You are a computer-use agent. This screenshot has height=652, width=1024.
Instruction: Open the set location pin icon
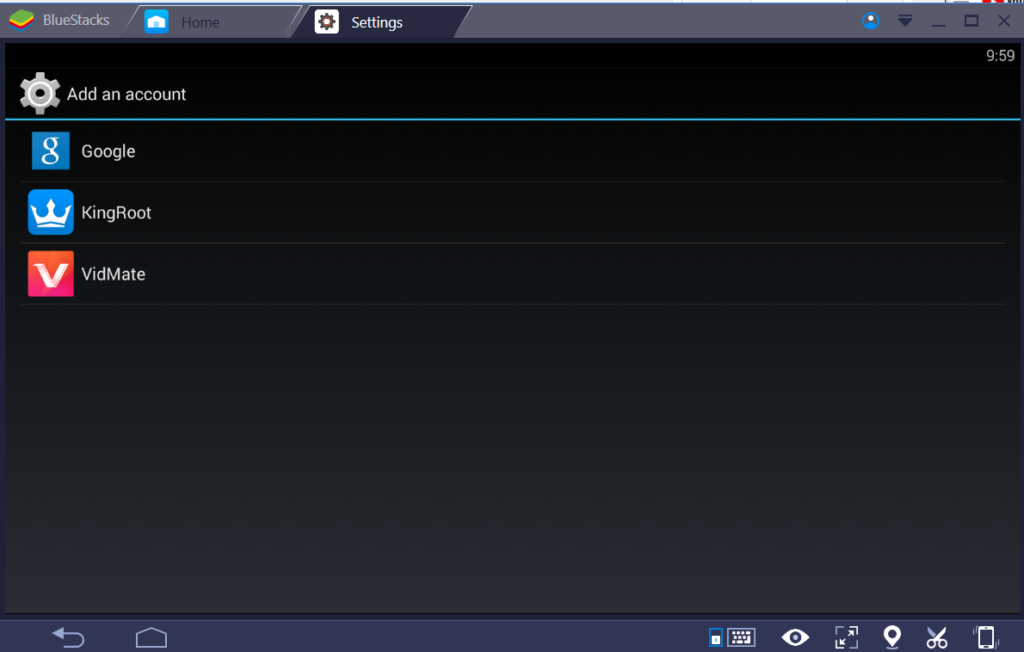point(892,637)
